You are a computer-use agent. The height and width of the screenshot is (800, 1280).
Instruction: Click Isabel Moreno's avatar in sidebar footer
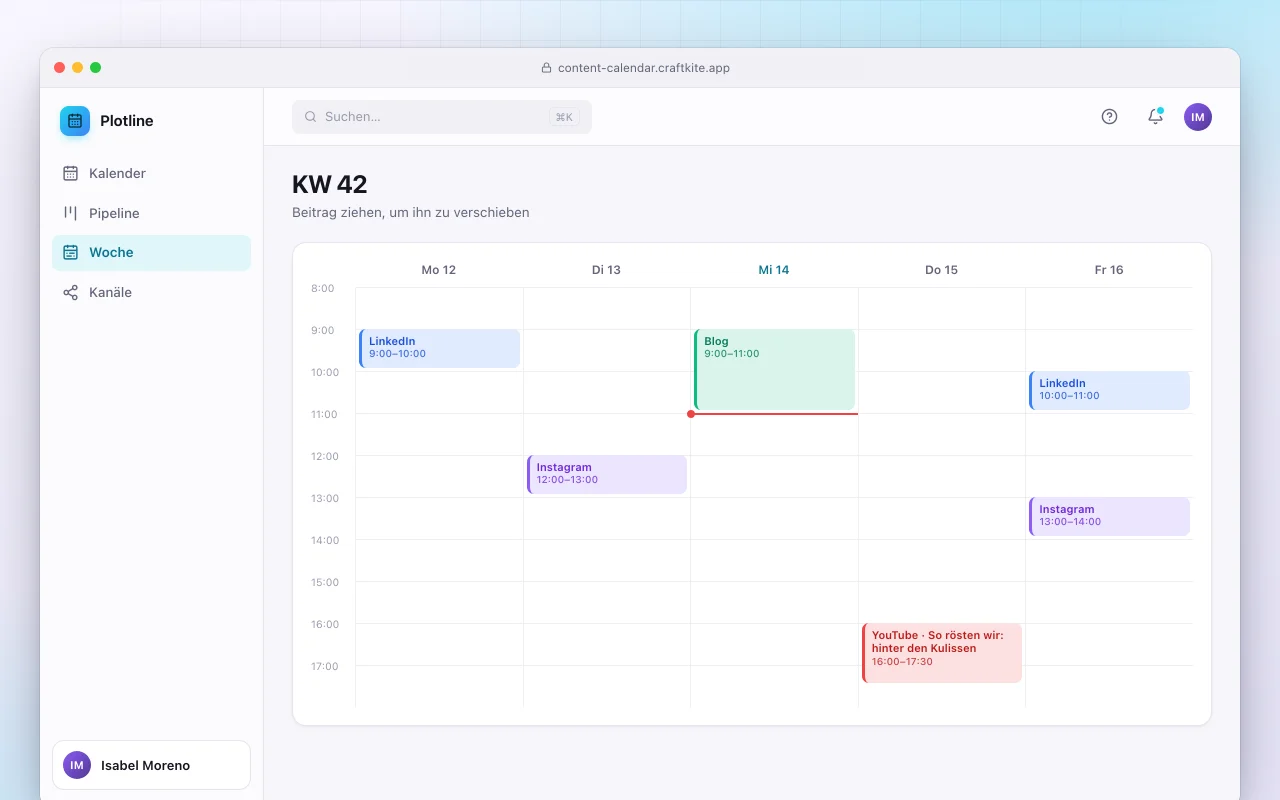[77, 765]
